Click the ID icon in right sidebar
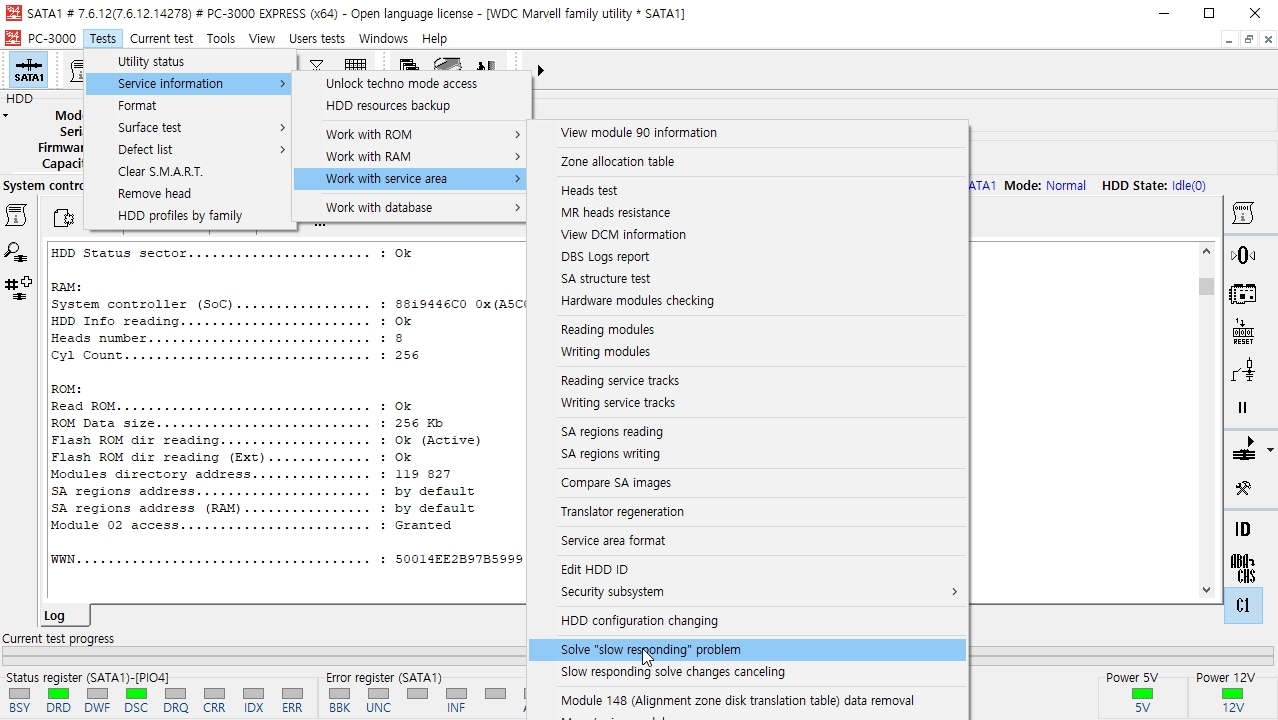 (1243, 529)
